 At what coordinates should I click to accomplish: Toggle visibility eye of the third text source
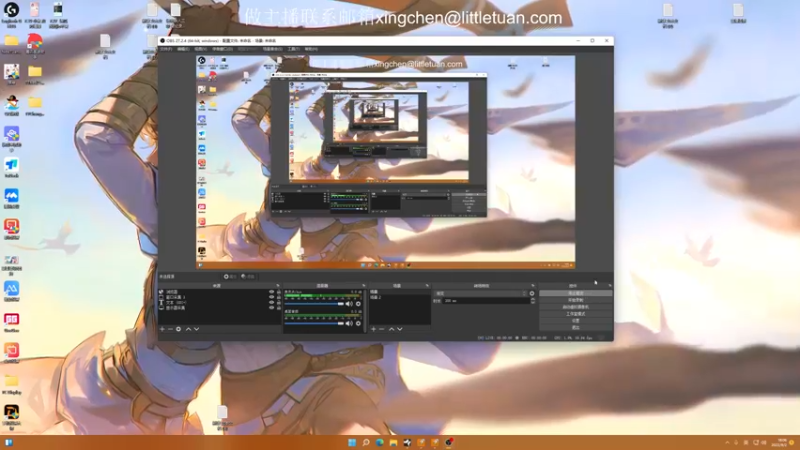point(271,303)
